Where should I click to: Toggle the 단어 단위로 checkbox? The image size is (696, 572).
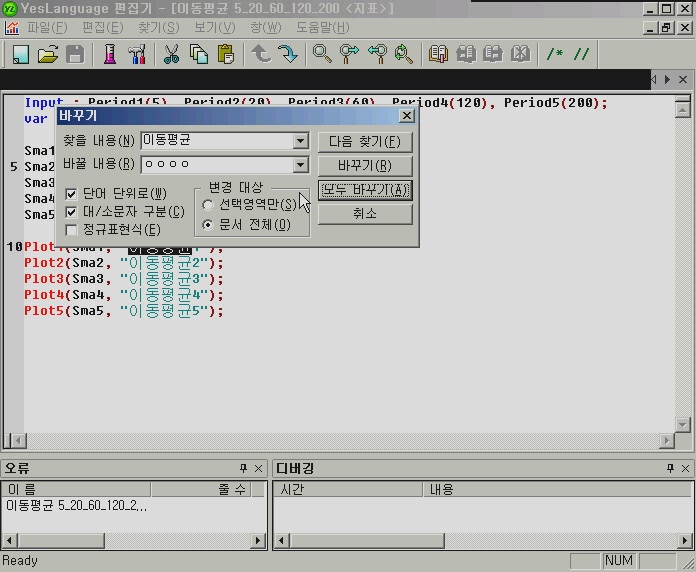[71, 193]
